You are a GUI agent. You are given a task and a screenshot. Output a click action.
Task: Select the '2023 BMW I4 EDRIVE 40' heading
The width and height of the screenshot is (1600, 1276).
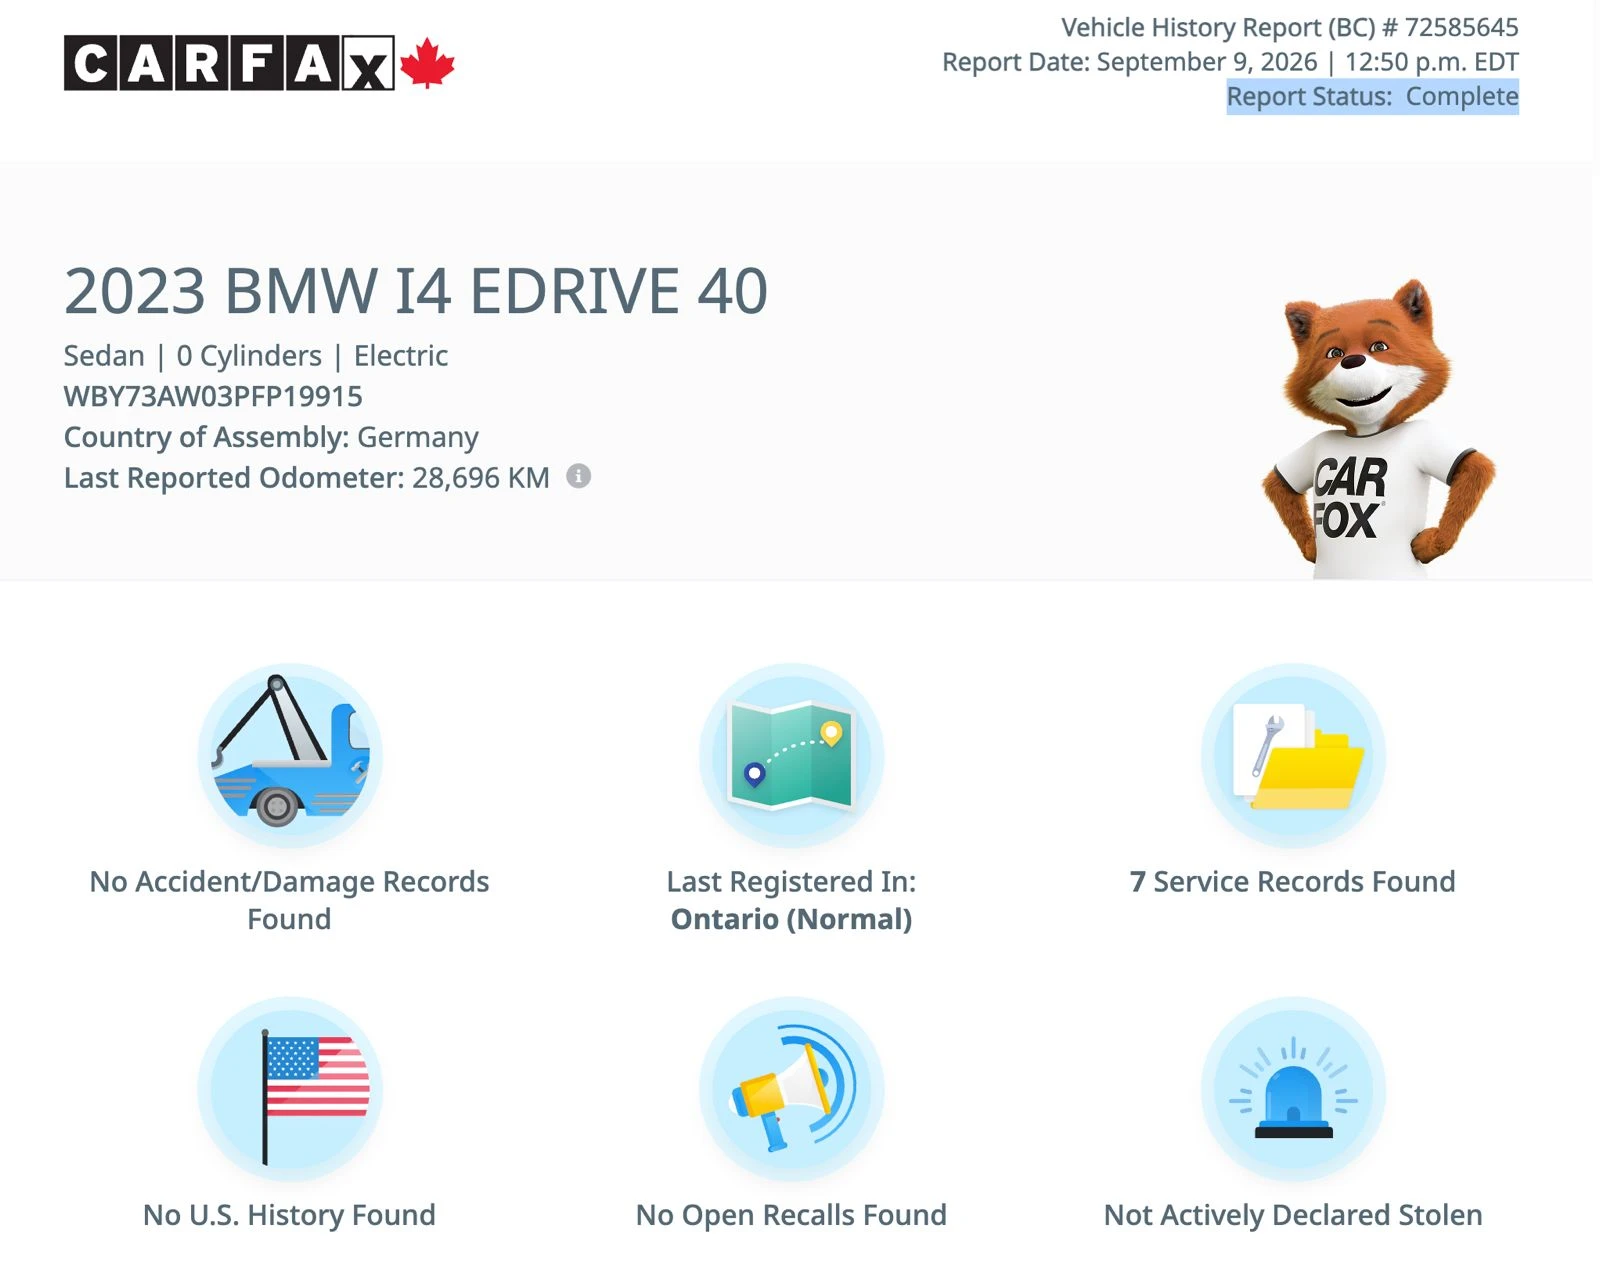(416, 291)
